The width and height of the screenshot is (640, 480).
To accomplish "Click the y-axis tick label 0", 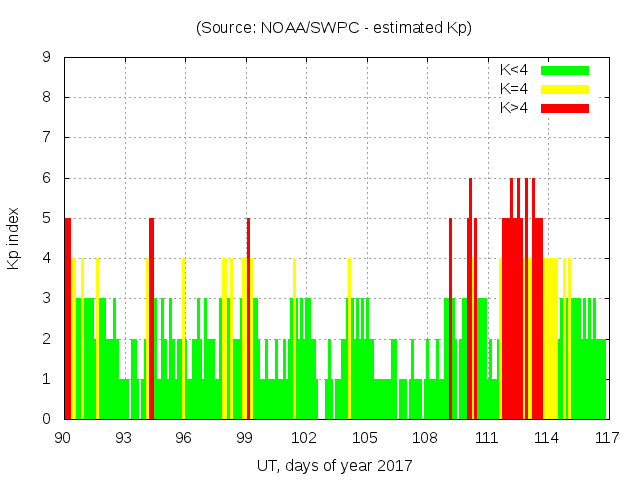I will coord(47,419).
